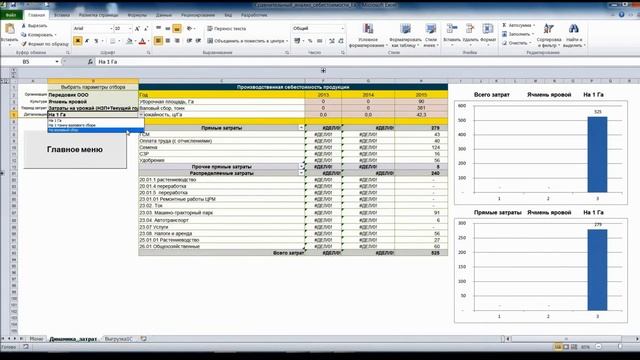Open the Copy button dropdown arrow
Screen dimensions: 640x360
(56, 35)
